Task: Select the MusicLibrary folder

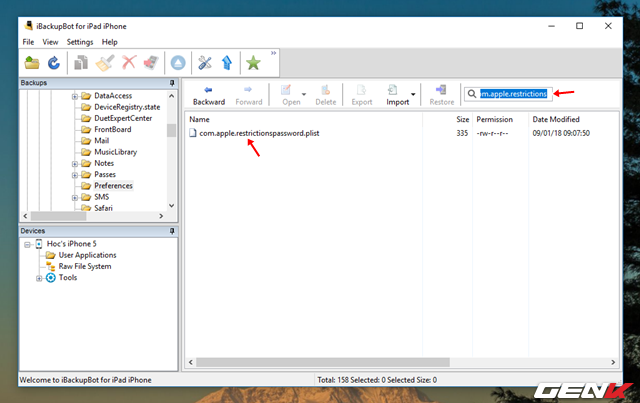Action: point(116,152)
